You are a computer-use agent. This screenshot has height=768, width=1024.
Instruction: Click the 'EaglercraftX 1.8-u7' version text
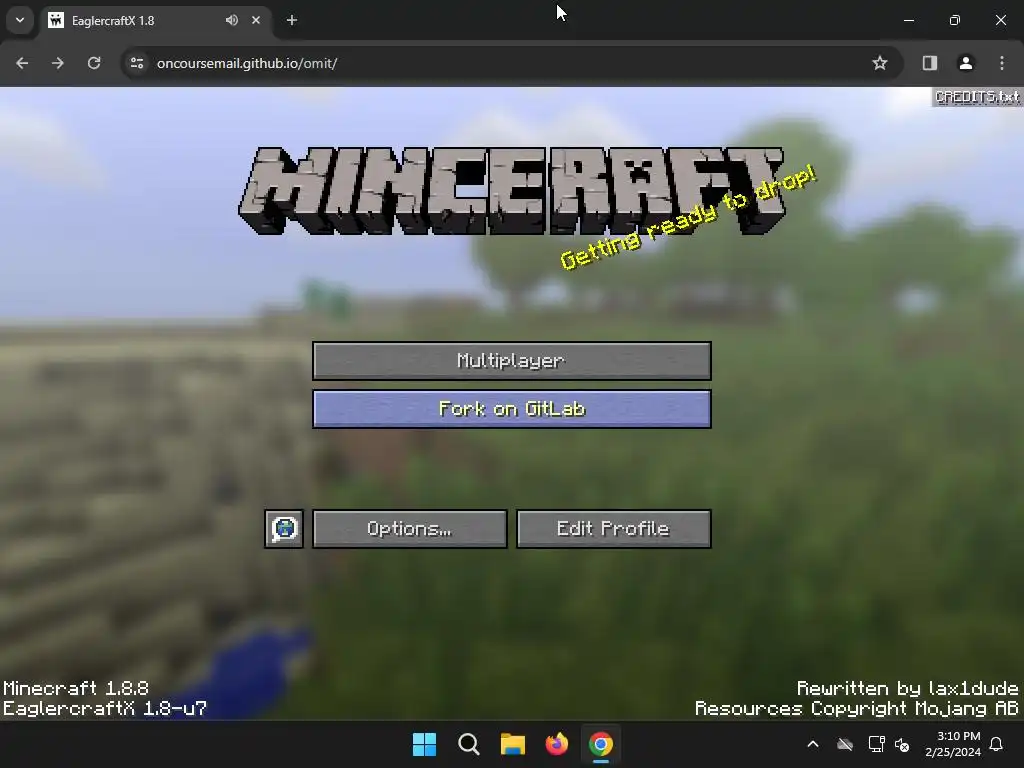pyautogui.click(x=104, y=709)
